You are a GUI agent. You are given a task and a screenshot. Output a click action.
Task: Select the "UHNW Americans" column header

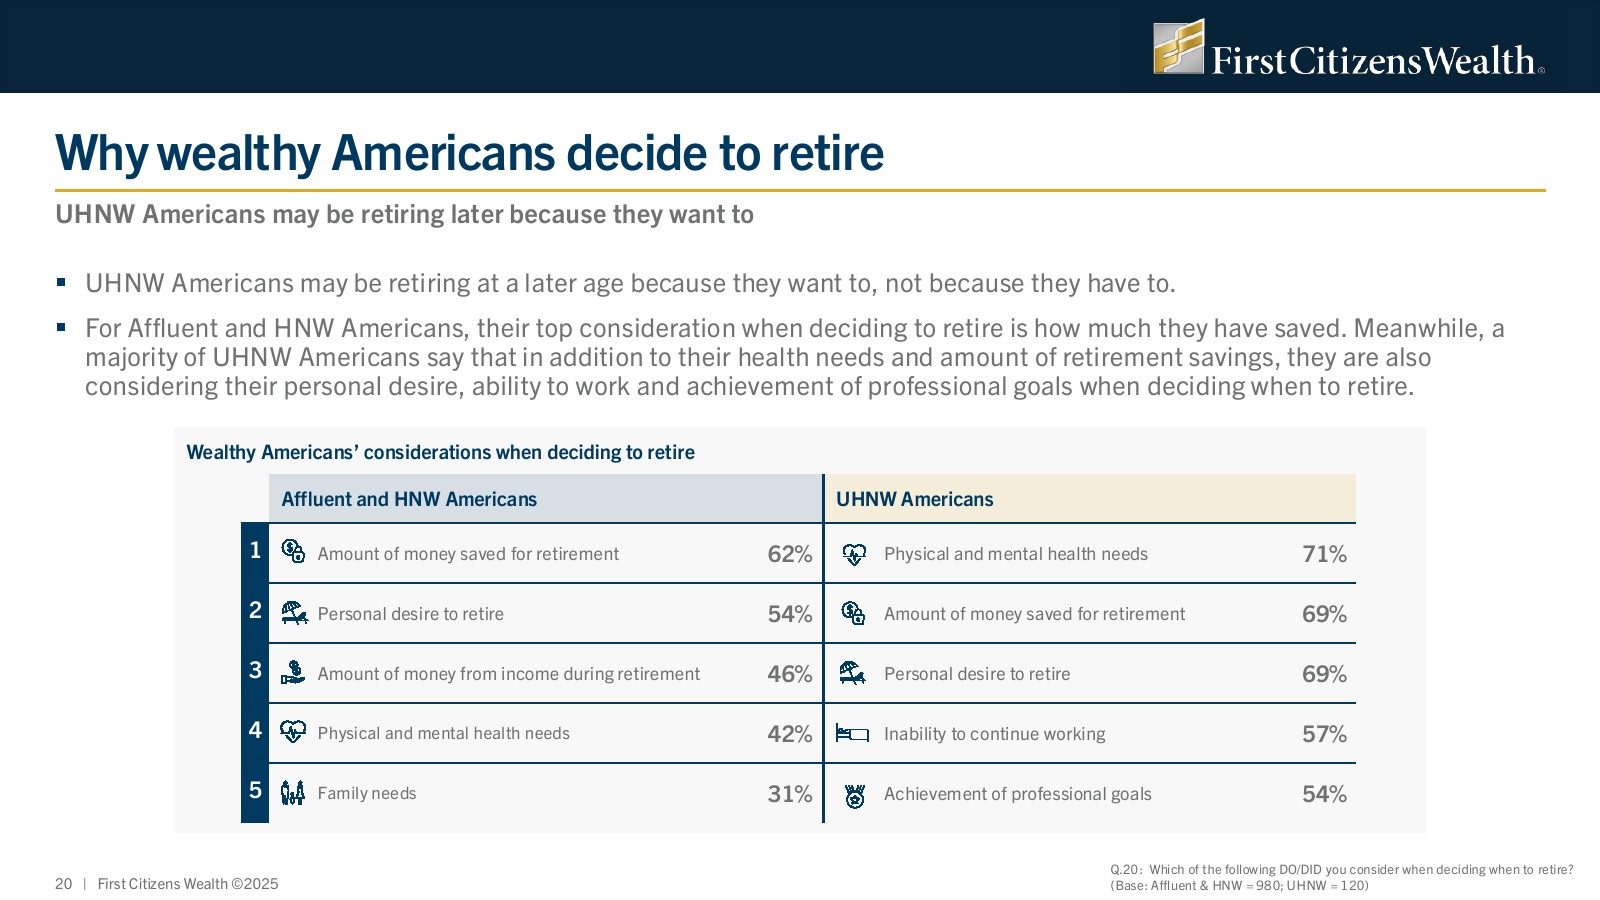914,499
